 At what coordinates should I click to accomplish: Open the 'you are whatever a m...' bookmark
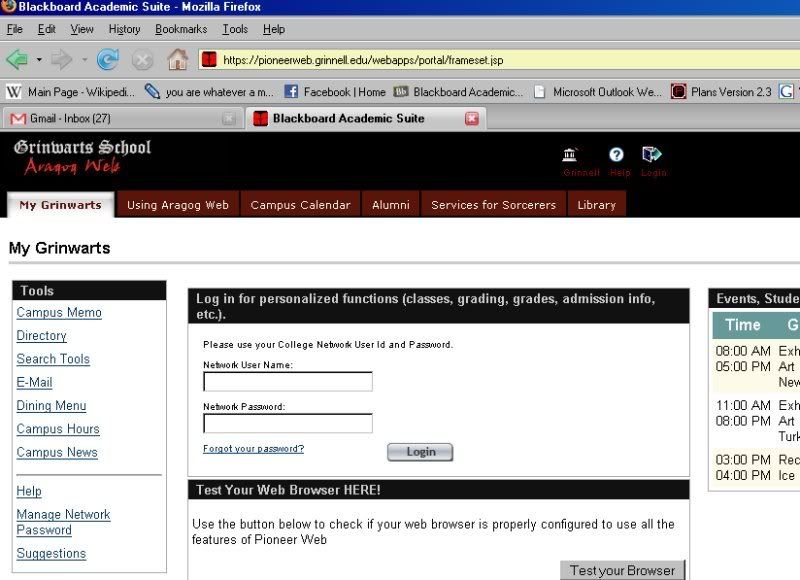click(x=209, y=92)
